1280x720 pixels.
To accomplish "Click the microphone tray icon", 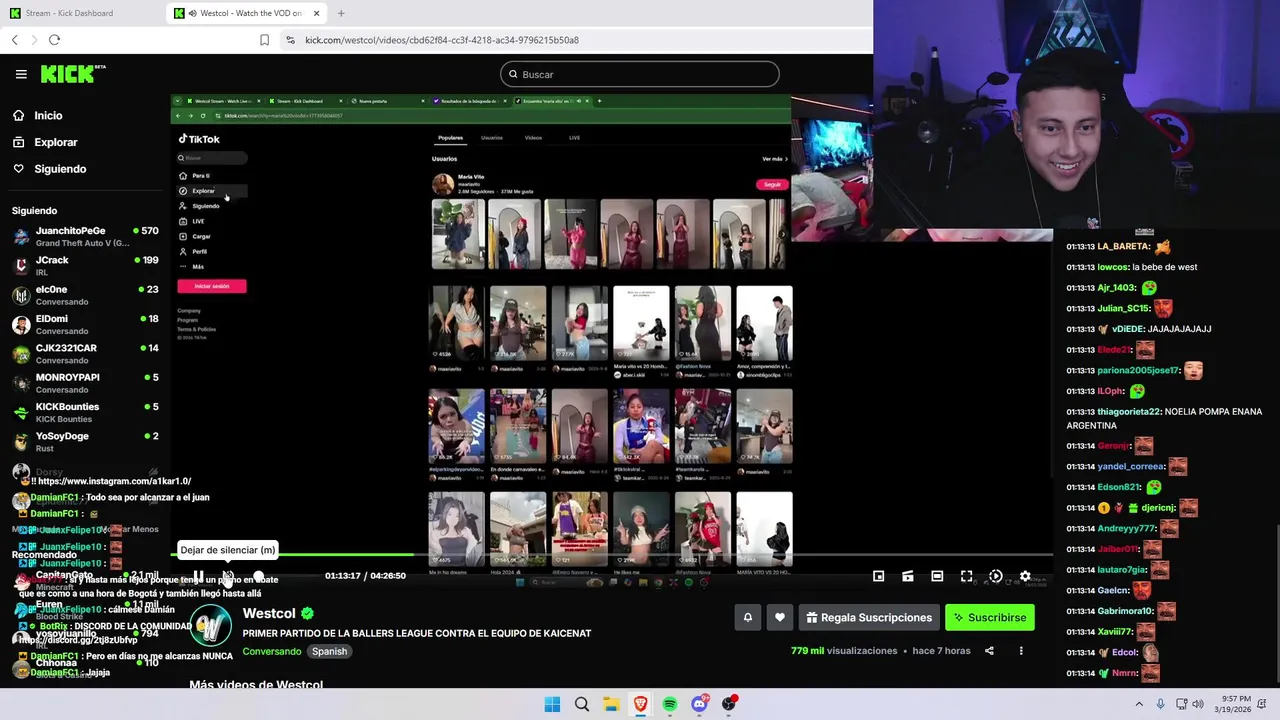I will 1160,704.
